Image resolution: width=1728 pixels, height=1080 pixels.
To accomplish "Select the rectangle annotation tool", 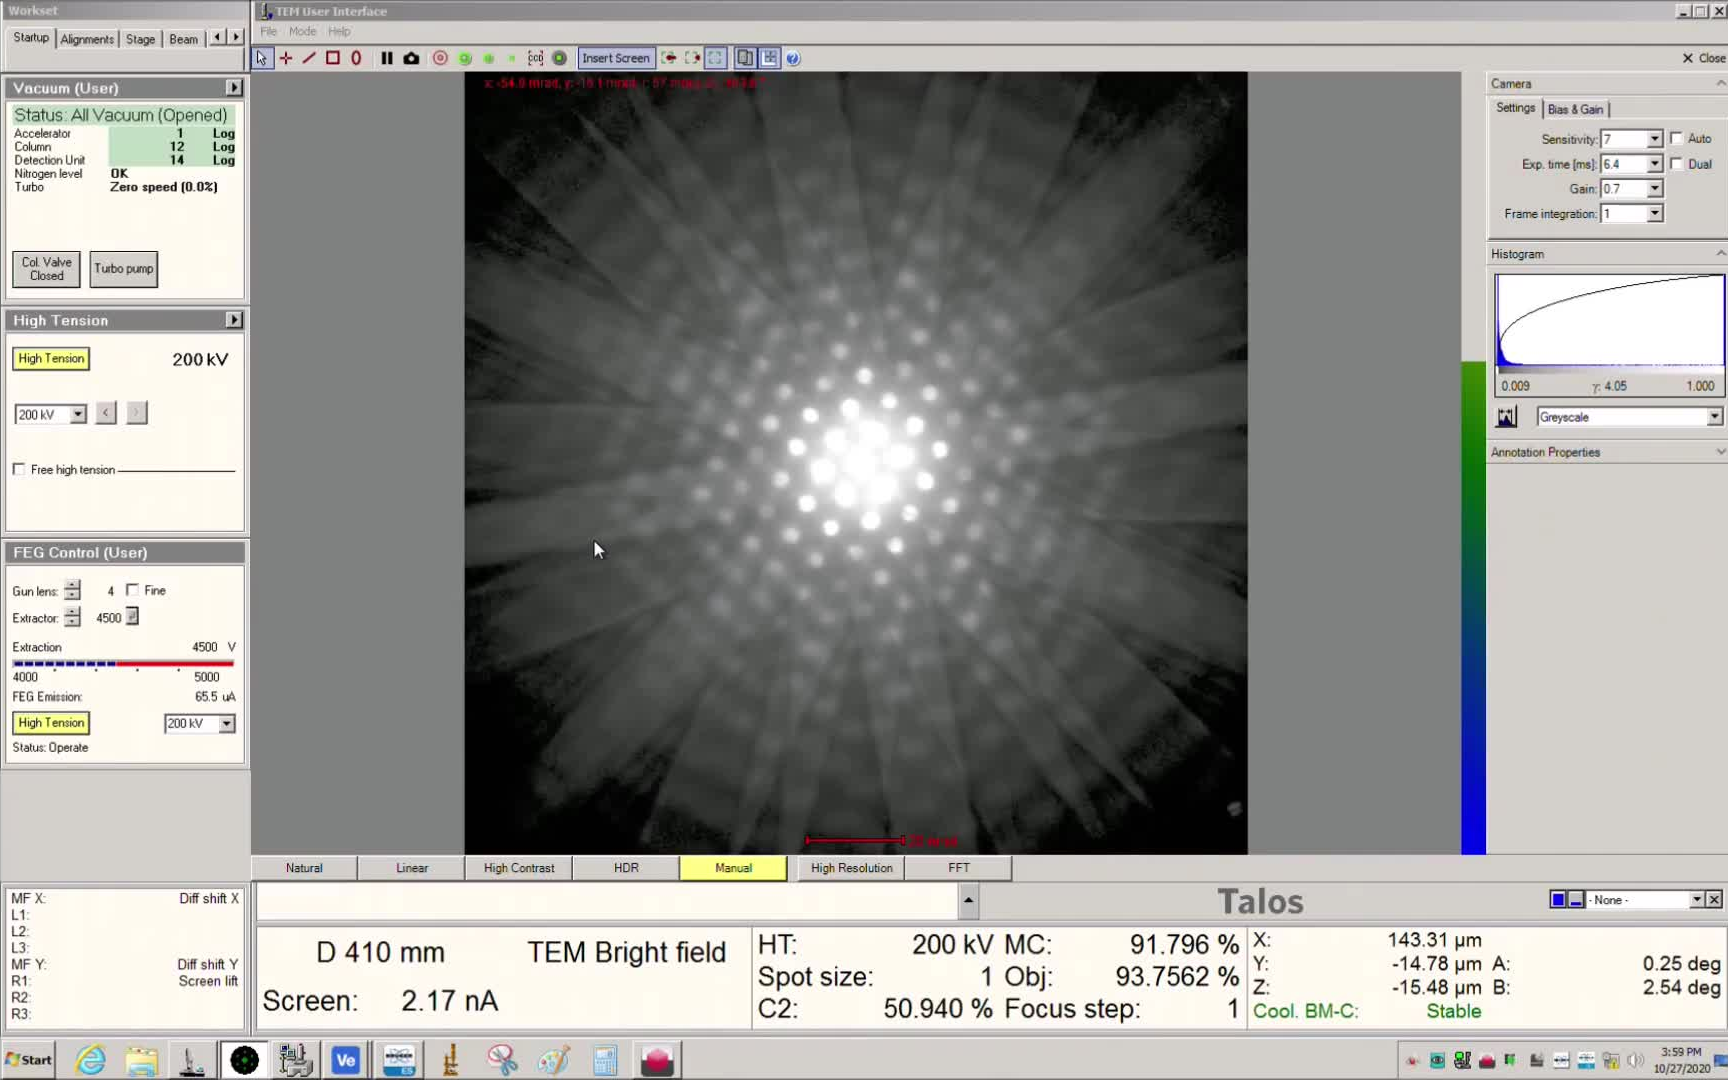I will tap(332, 58).
